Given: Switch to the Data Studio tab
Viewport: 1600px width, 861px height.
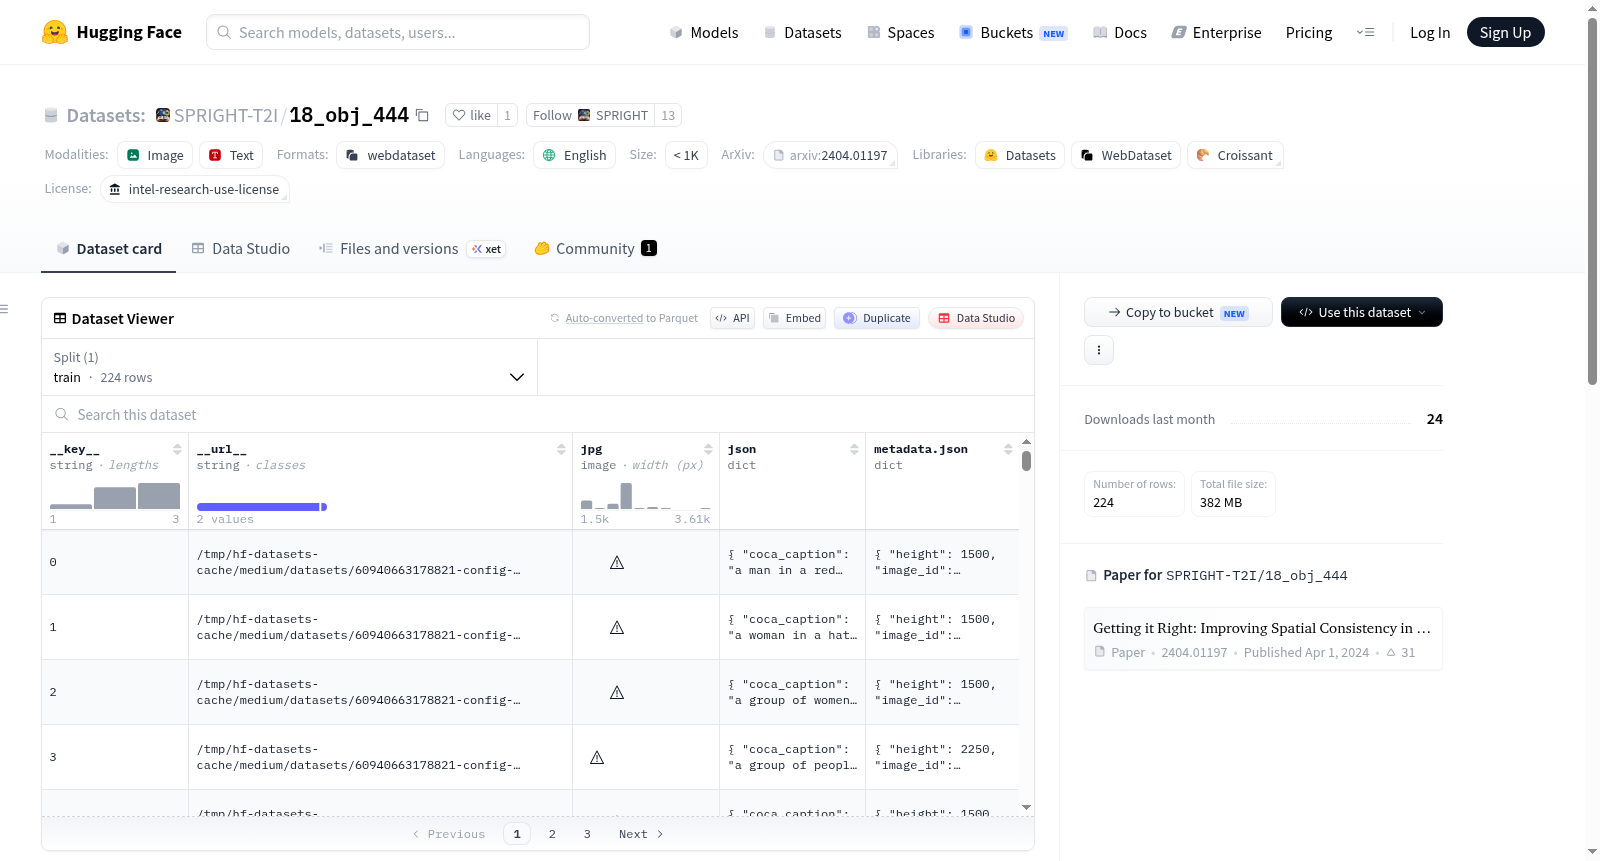Looking at the screenshot, I should tap(241, 248).
